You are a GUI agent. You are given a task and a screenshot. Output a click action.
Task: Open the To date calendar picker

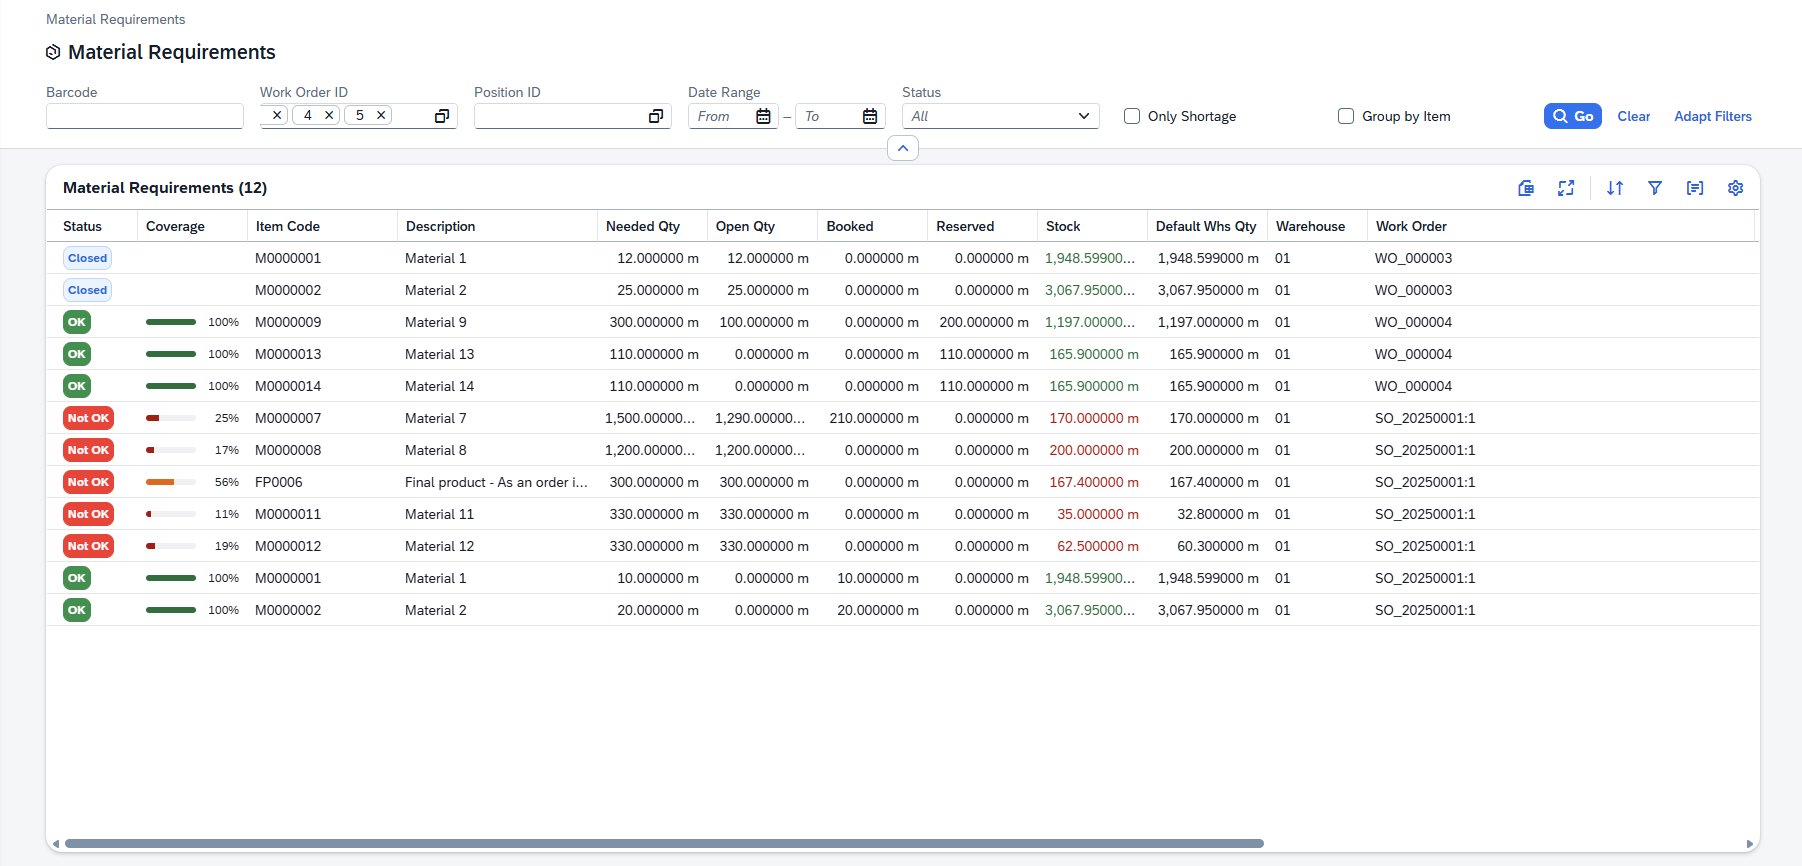[x=870, y=116]
